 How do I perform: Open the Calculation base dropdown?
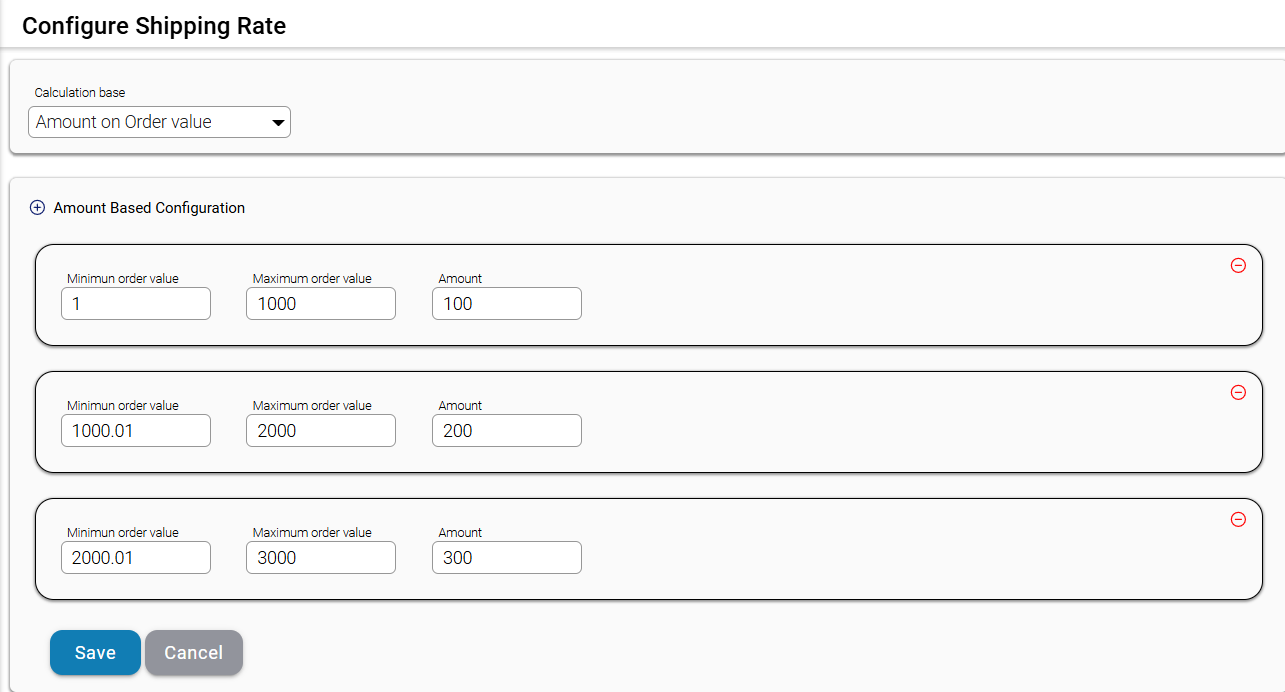pos(159,122)
